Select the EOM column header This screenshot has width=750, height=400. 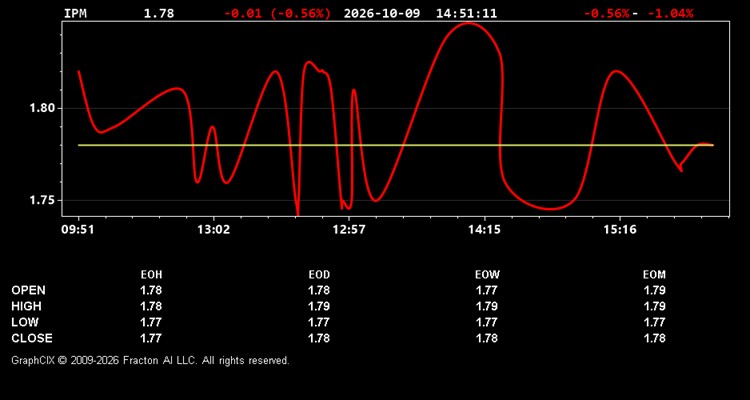point(654,275)
